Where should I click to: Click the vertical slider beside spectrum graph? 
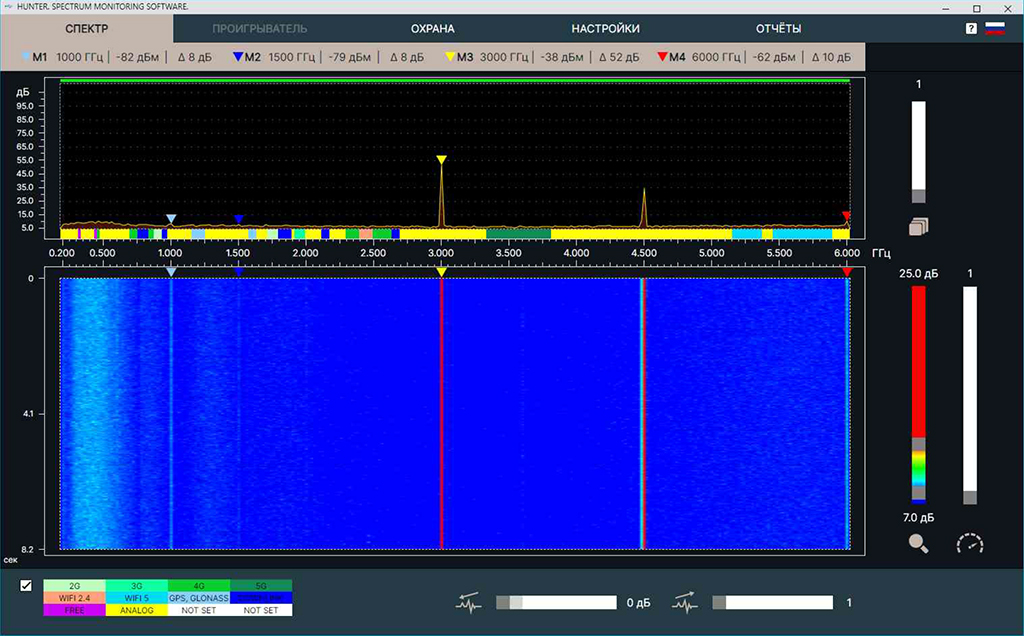(918, 151)
